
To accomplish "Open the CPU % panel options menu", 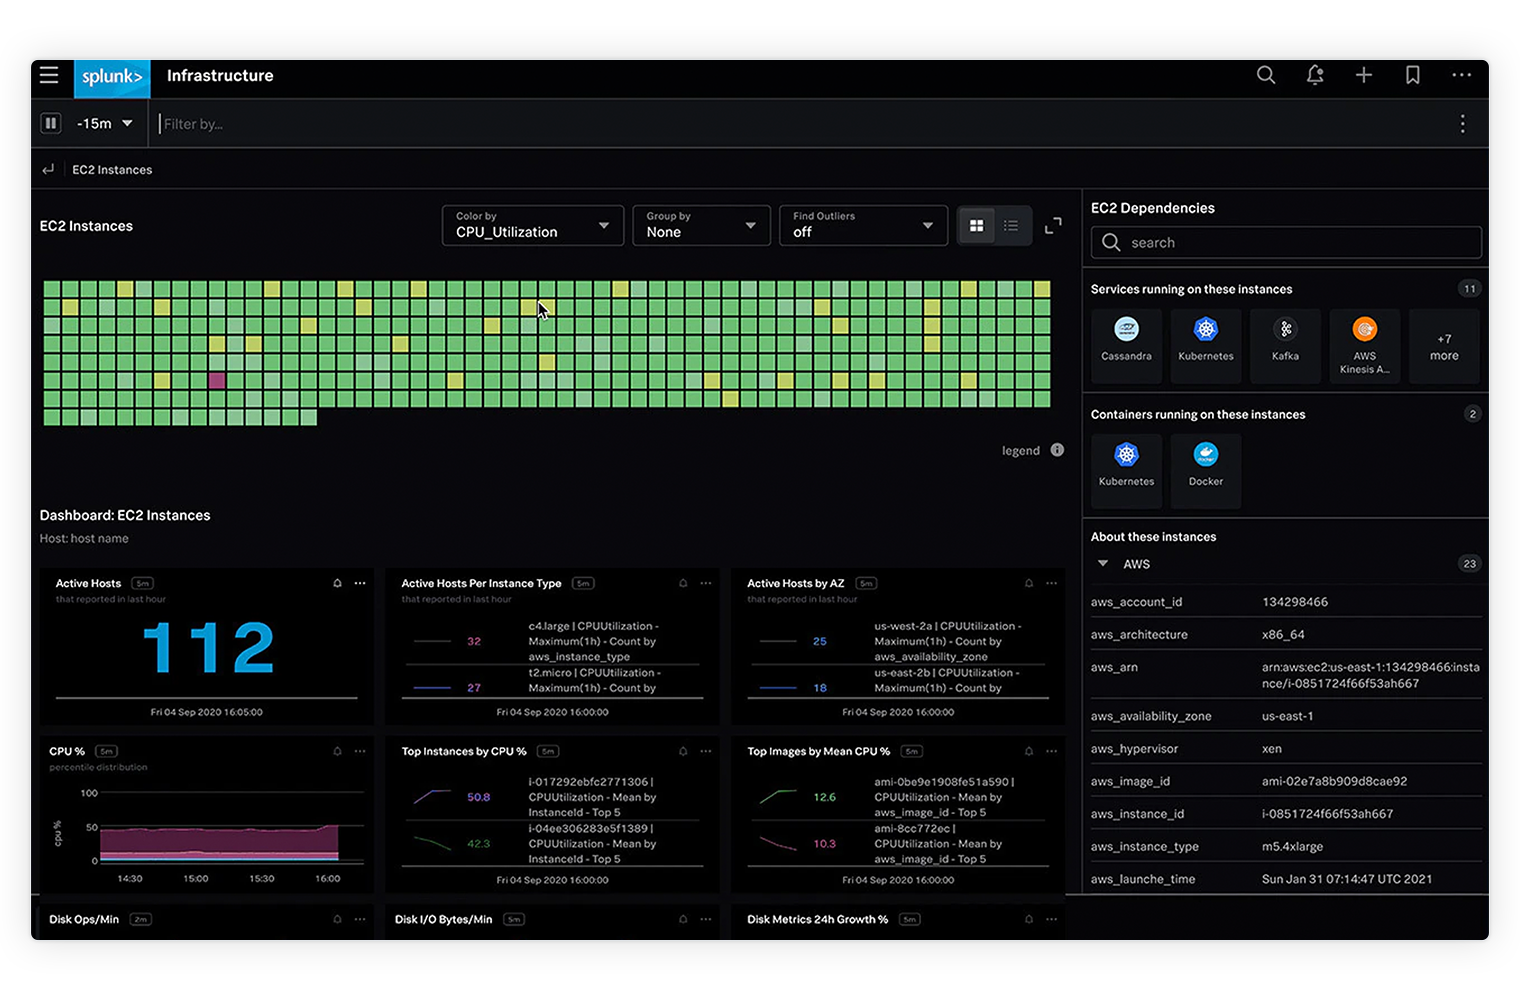I will click(x=360, y=751).
